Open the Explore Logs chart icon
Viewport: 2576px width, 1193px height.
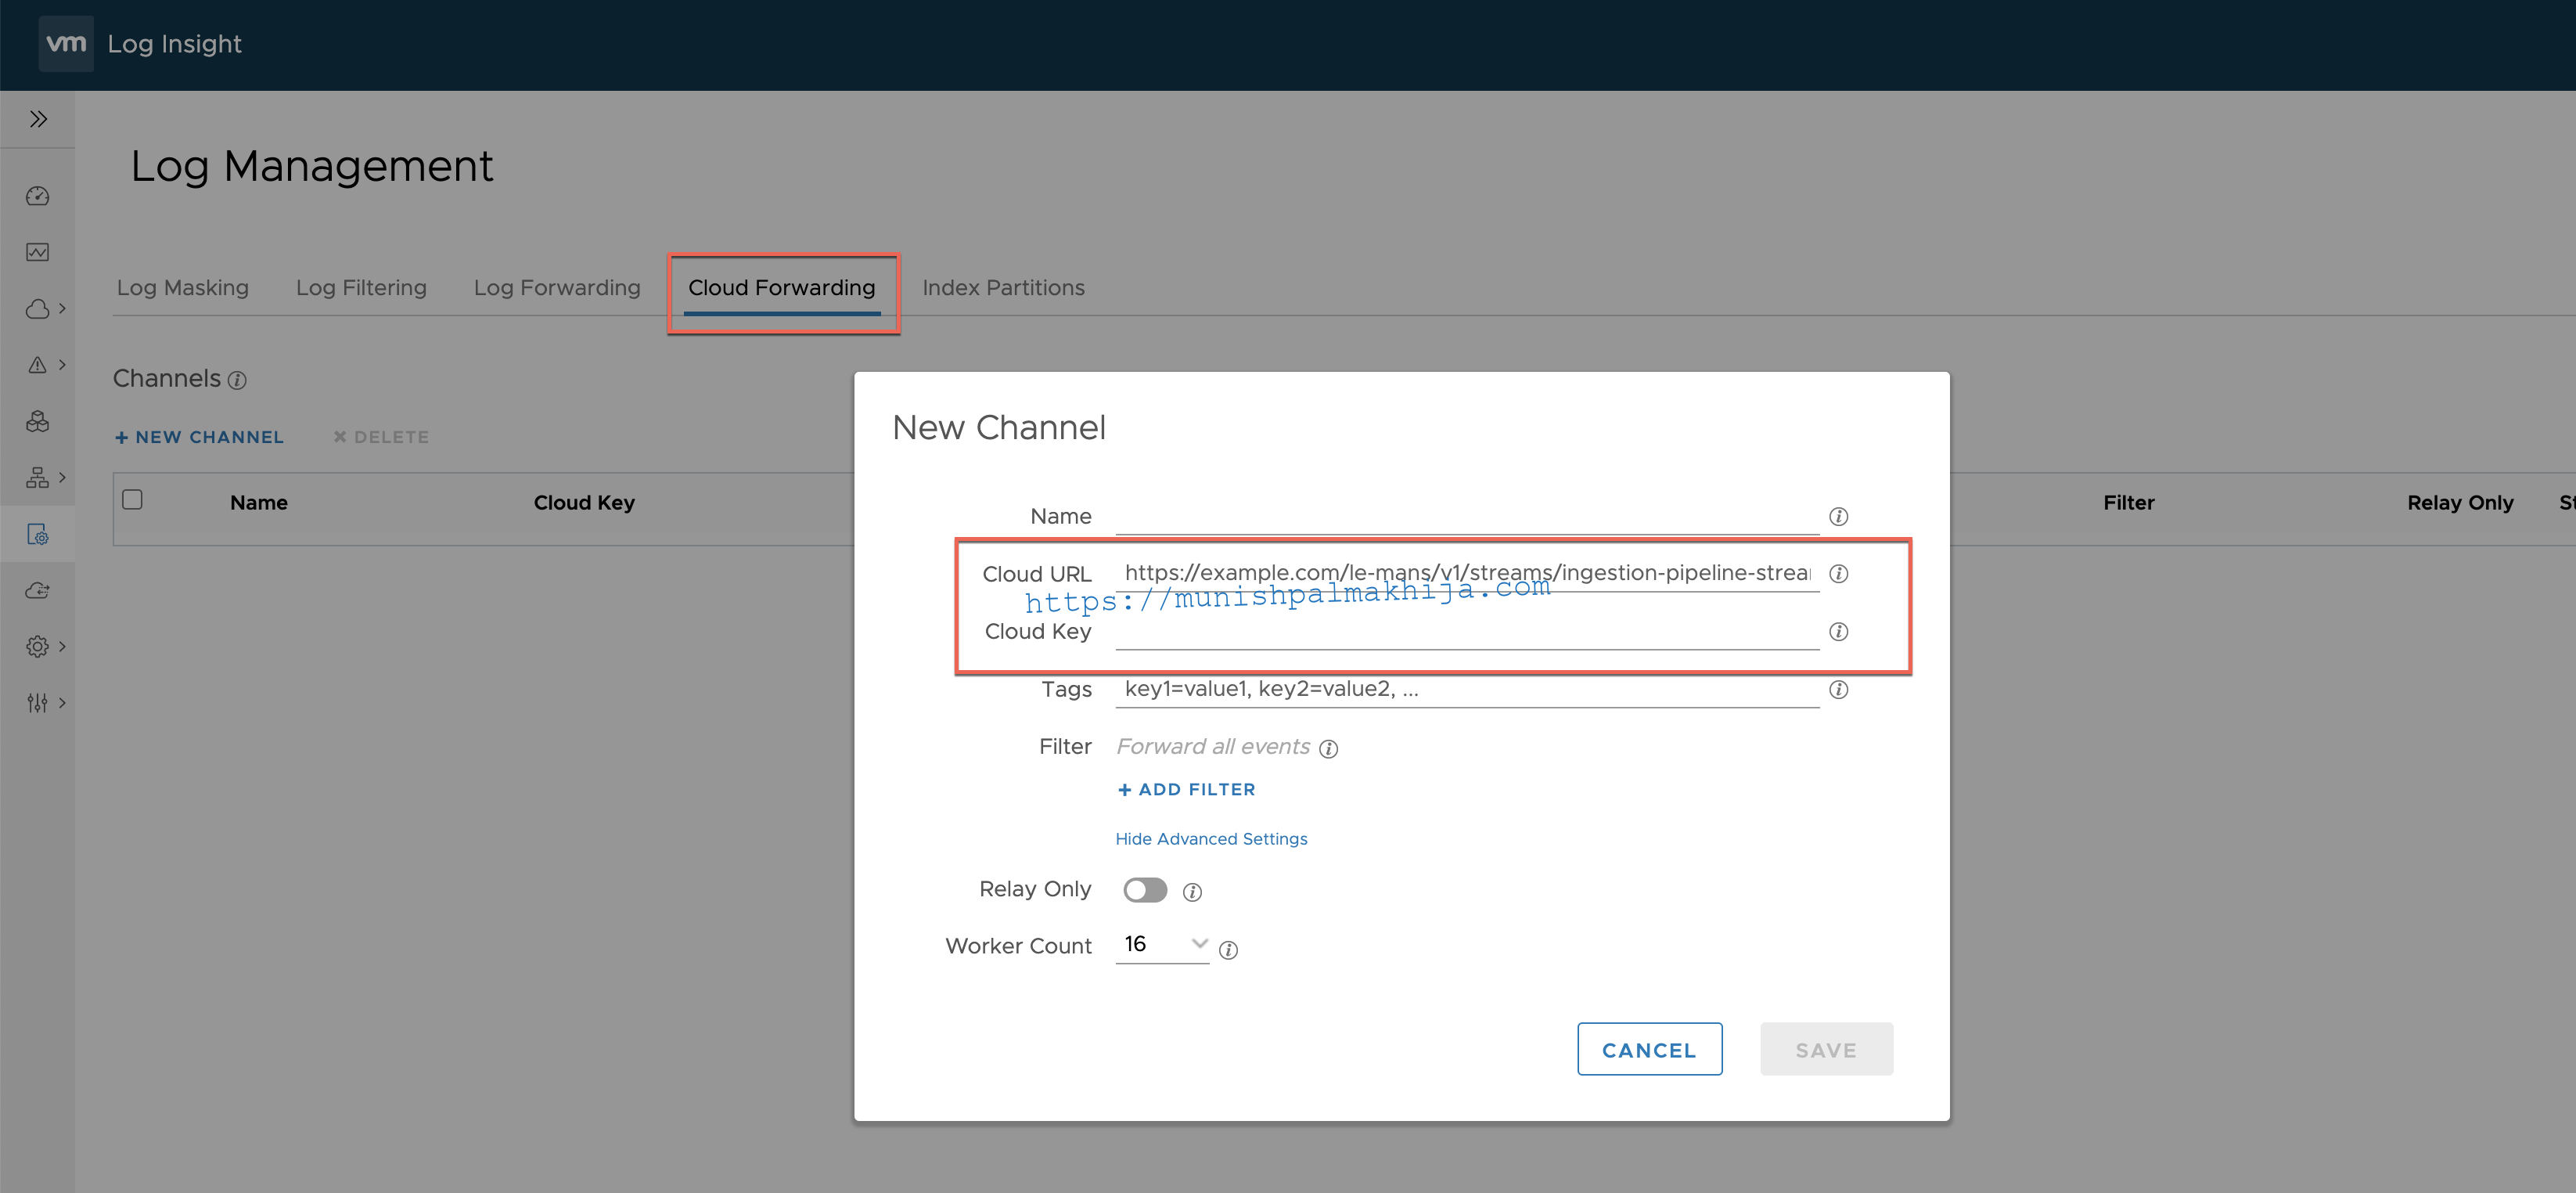pyautogui.click(x=38, y=252)
